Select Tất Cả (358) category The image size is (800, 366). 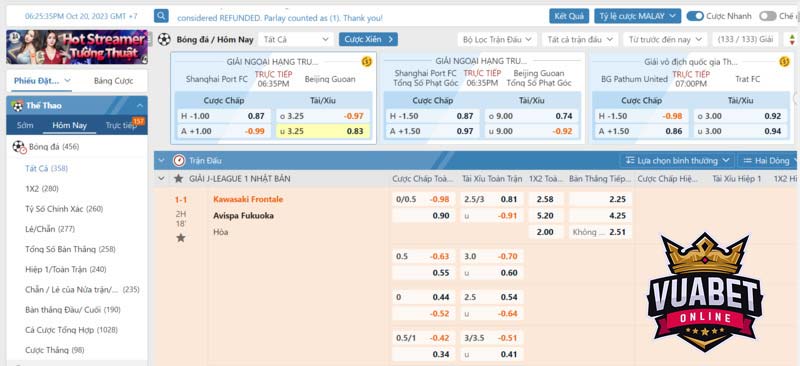pyautogui.click(x=46, y=168)
